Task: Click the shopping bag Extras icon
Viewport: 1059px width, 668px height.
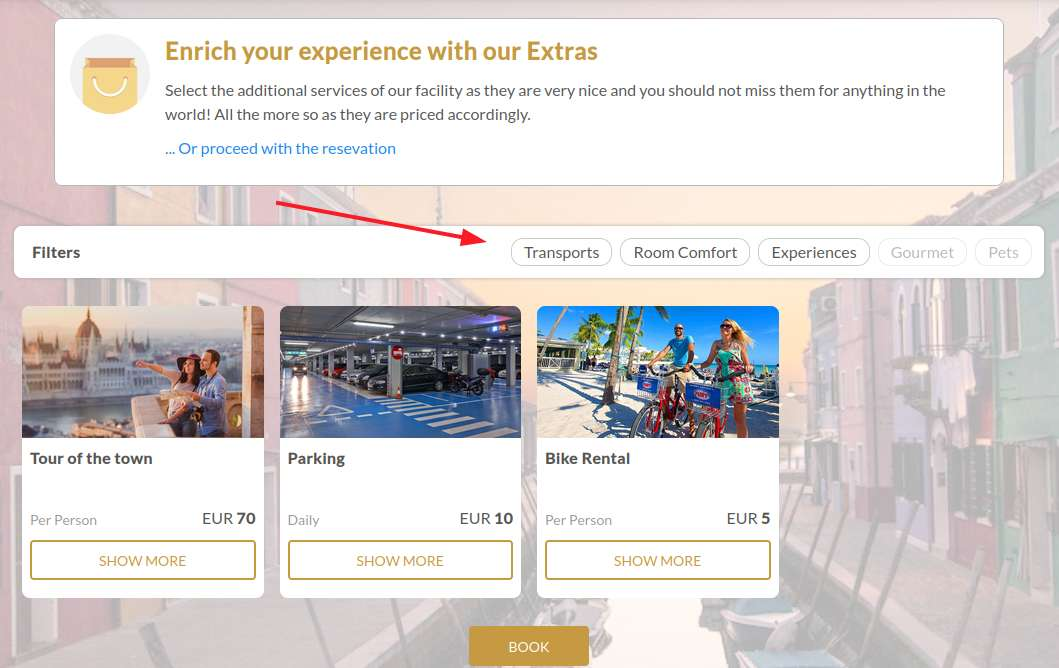Action: [x=110, y=74]
